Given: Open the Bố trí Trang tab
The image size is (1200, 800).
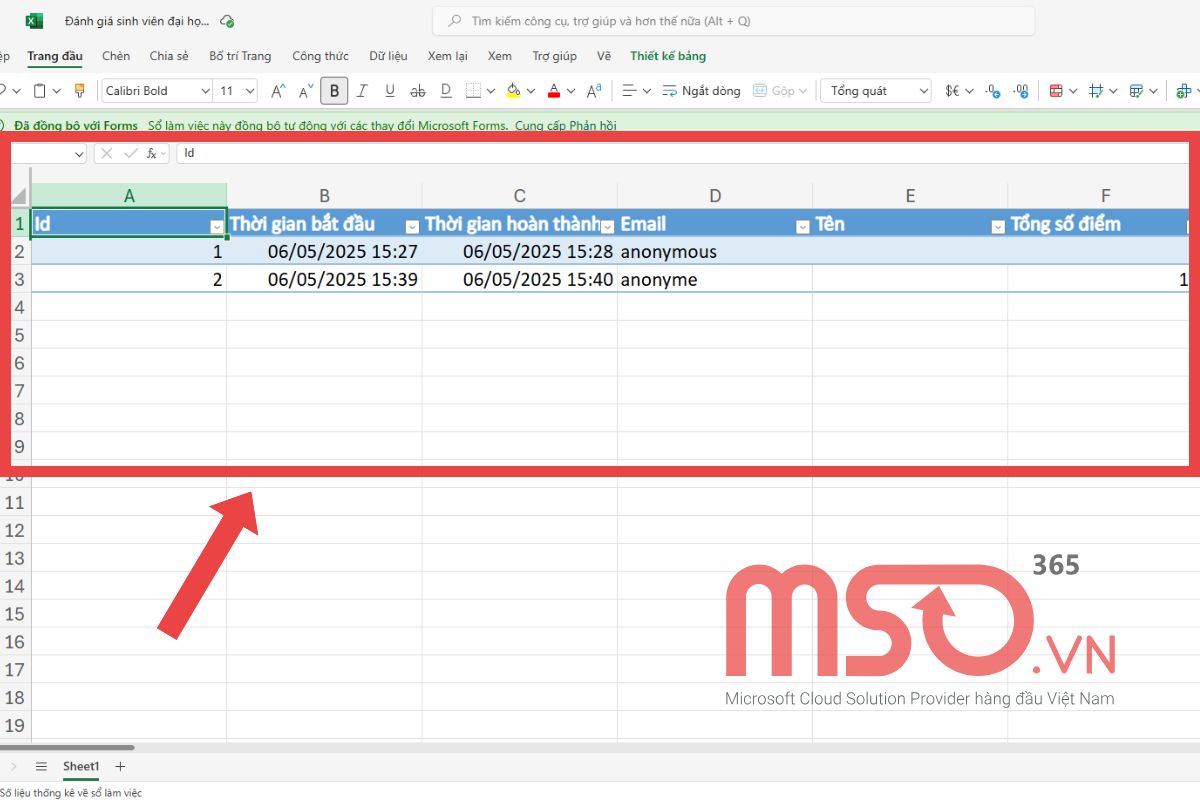Looking at the screenshot, I should pos(240,57).
